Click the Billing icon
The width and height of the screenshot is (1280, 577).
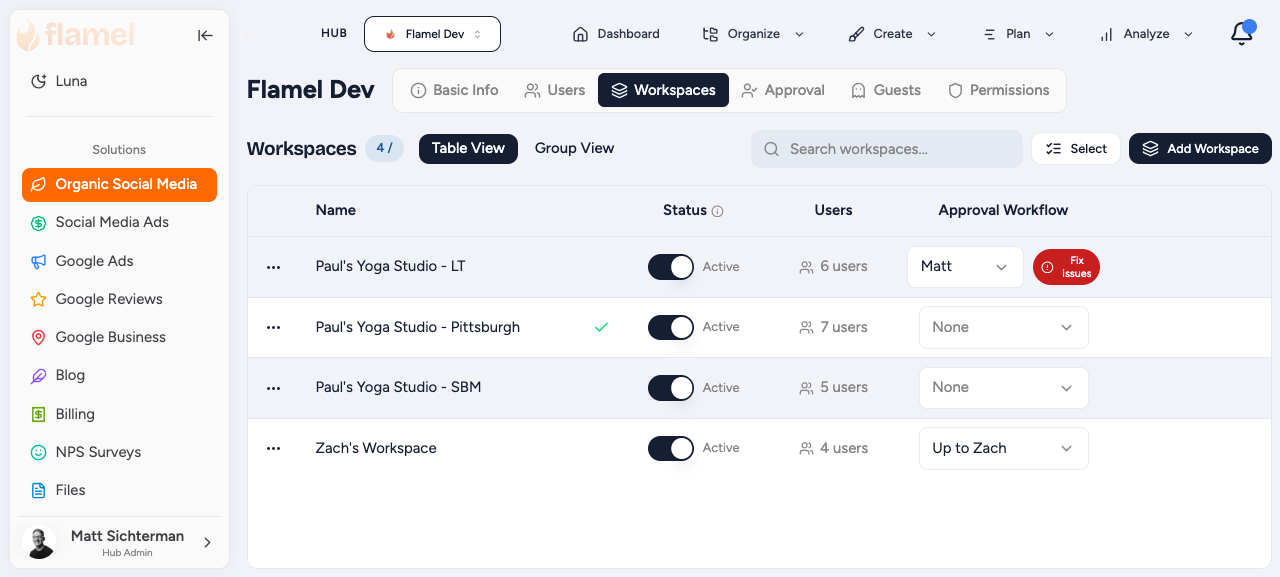38,414
